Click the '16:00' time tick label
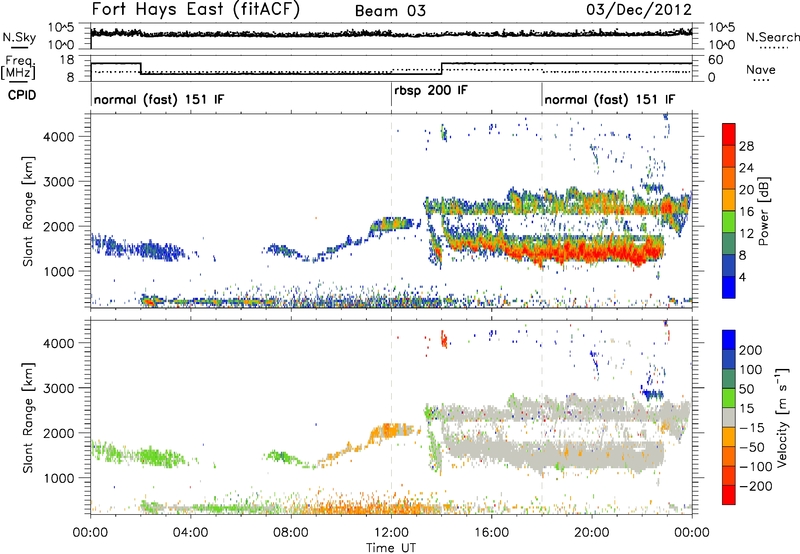The image size is (800, 554). (x=491, y=533)
